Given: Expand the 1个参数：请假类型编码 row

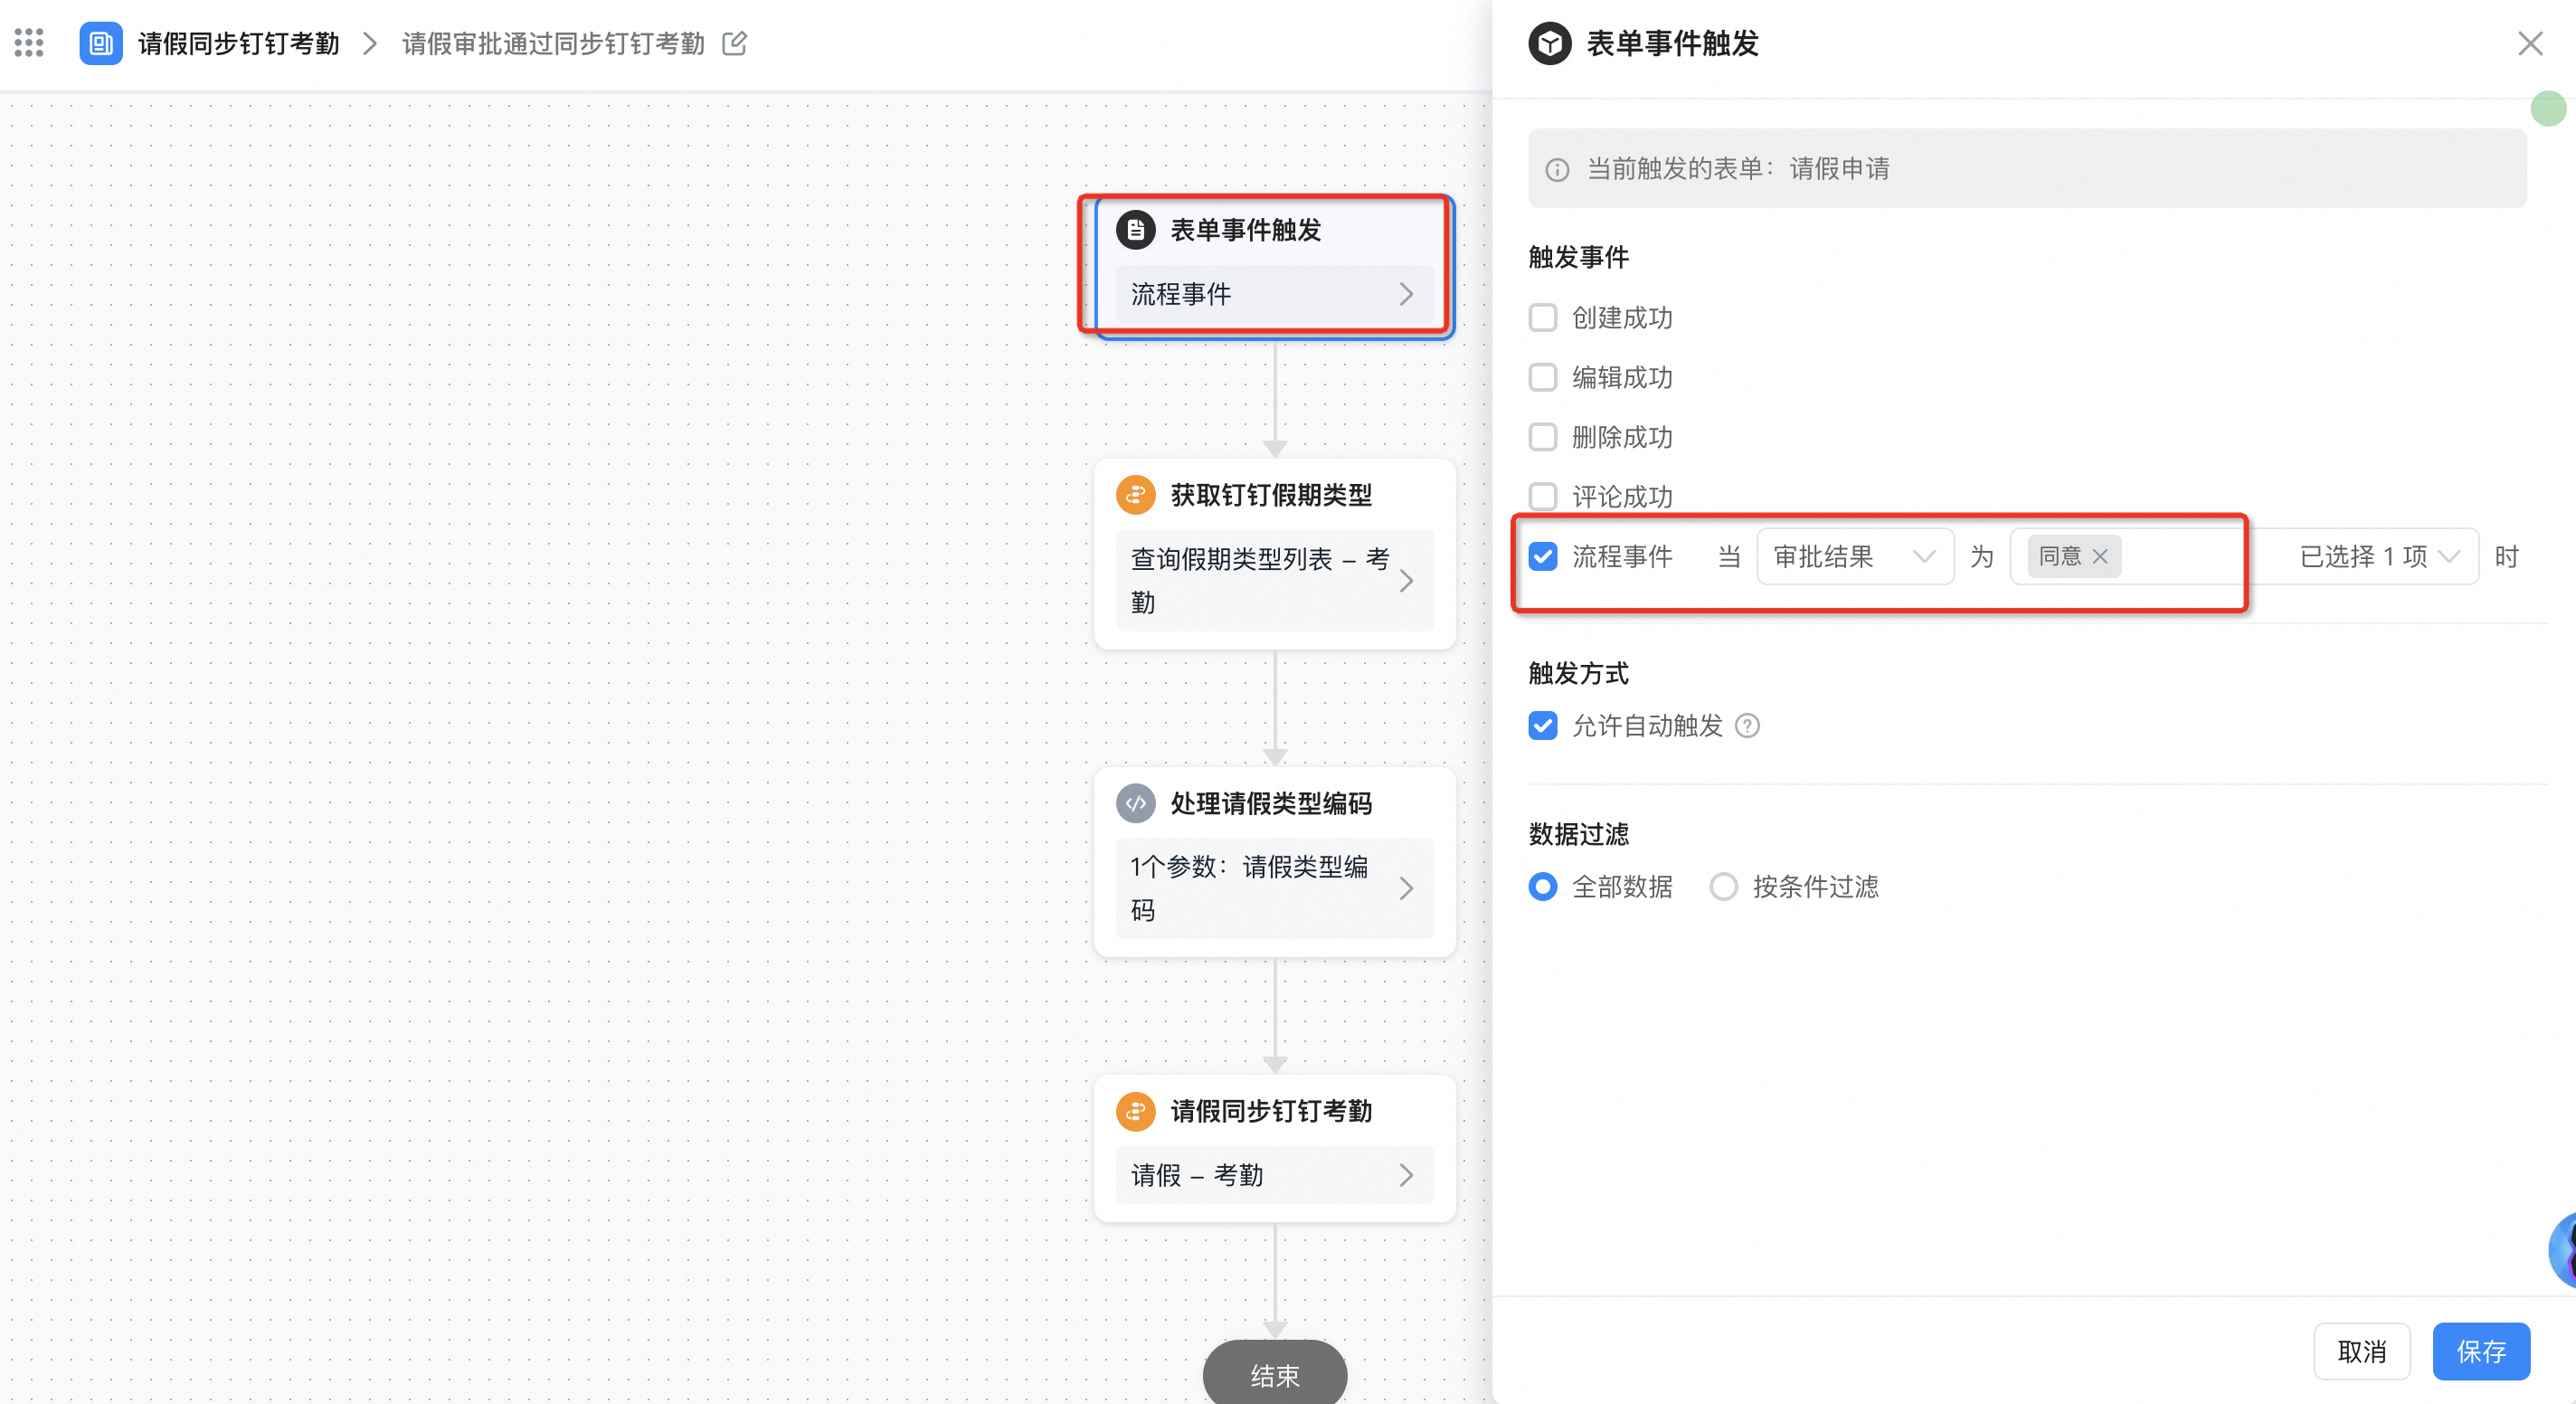Looking at the screenshot, I should (1274, 889).
